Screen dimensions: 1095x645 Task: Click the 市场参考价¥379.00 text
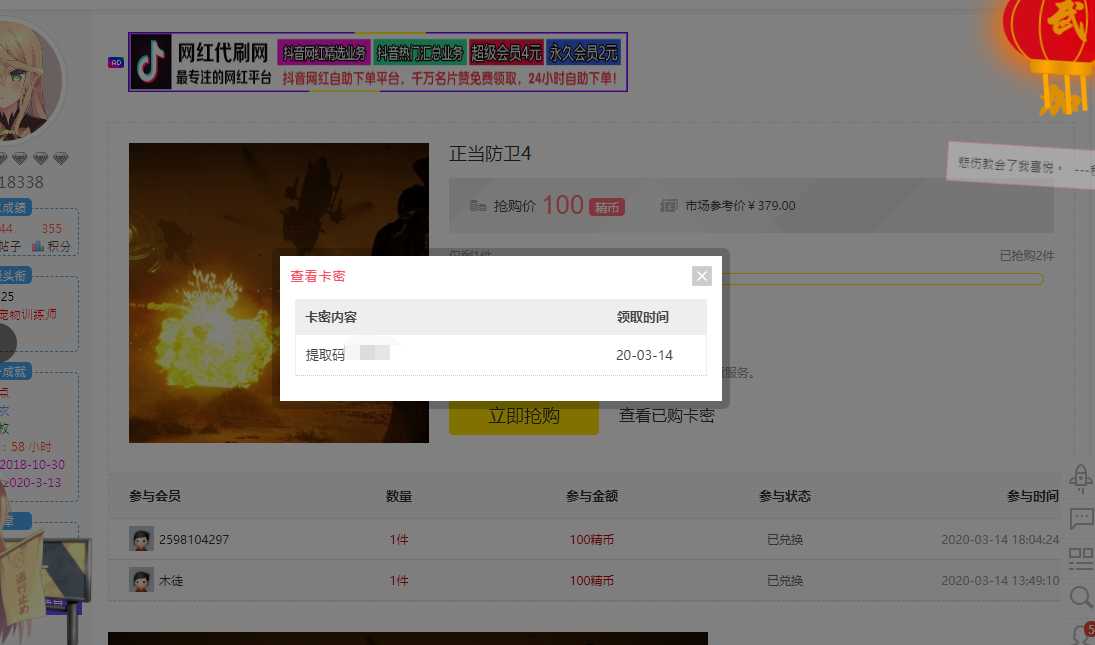740,205
